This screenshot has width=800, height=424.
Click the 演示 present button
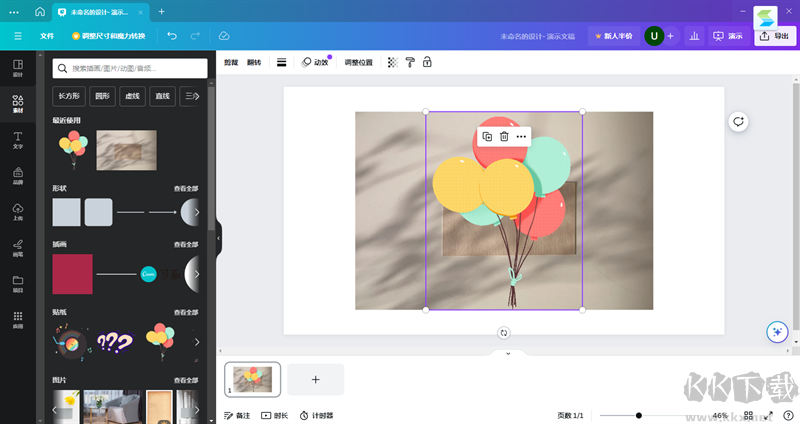pos(727,36)
